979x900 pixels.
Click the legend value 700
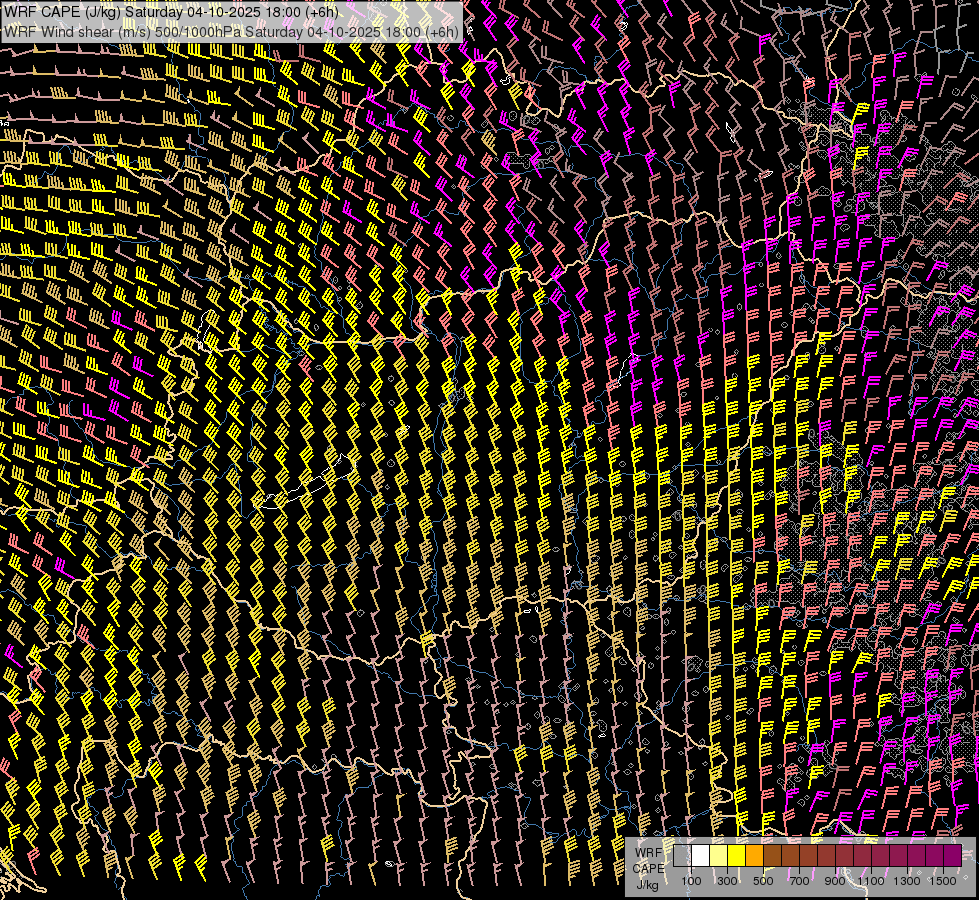click(799, 881)
